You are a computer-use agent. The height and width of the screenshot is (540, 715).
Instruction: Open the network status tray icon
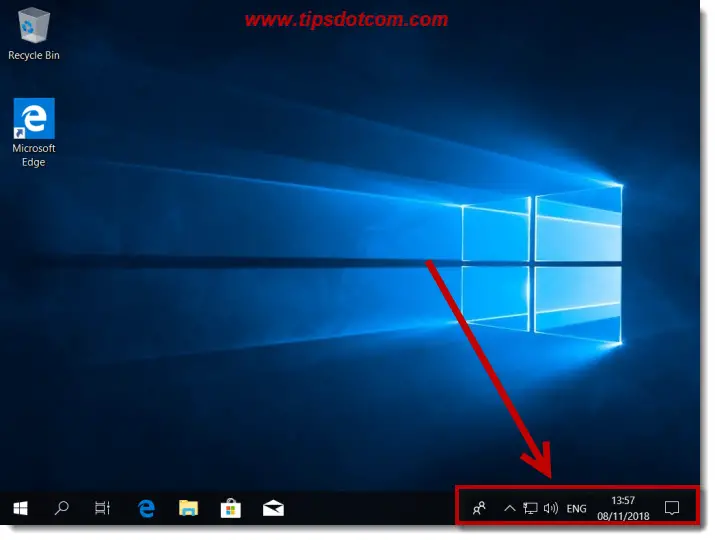pyautogui.click(x=530, y=508)
